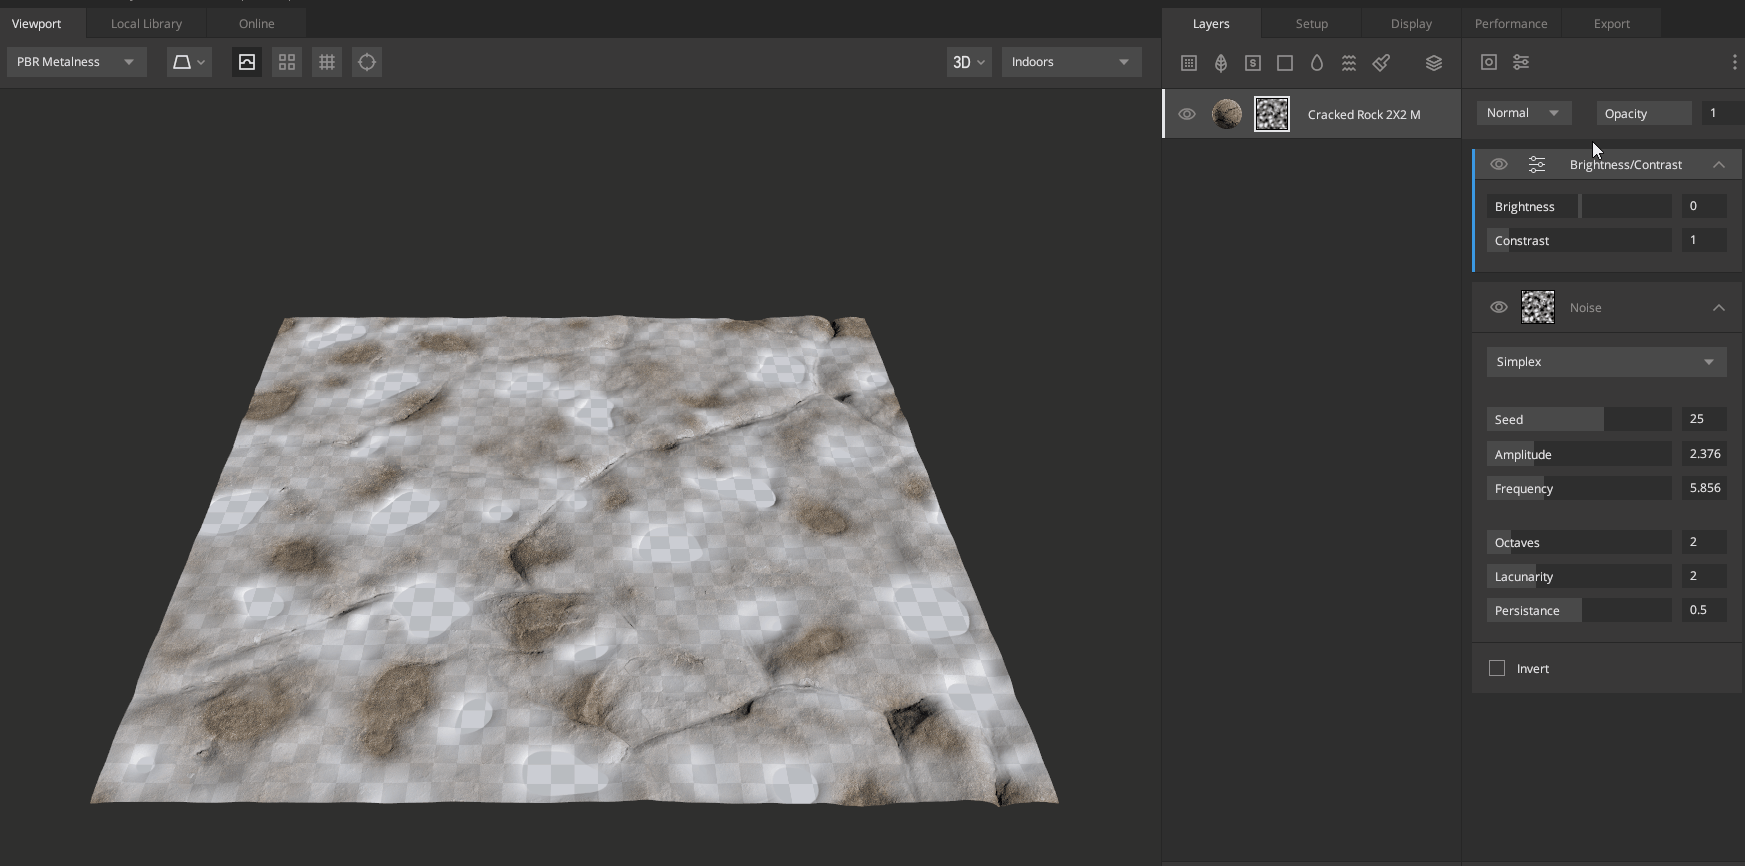Open the Layers tab
The image size is (1745, 866).
coord(1211,23)
